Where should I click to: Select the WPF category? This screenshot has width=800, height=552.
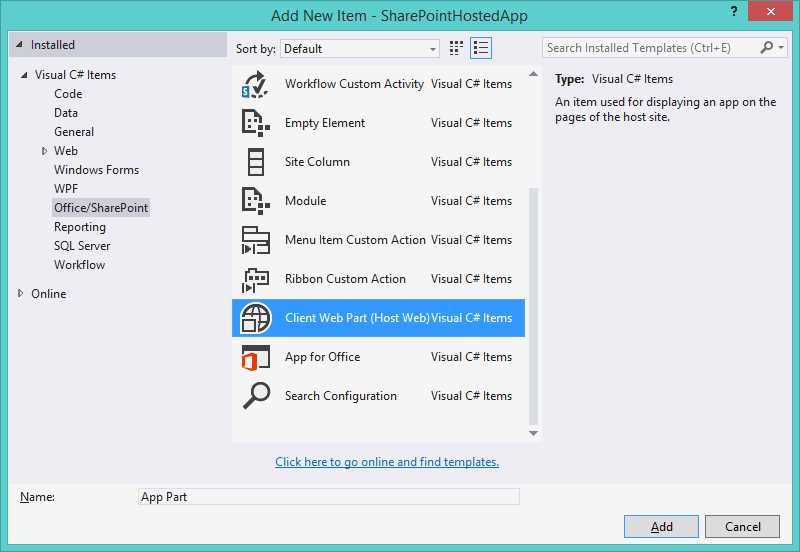tap(66, 189)
